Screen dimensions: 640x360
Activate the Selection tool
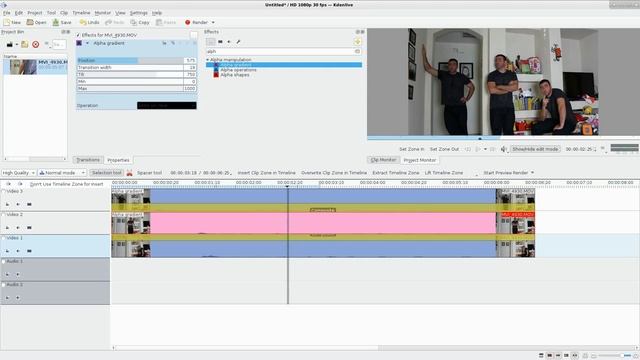107,173
